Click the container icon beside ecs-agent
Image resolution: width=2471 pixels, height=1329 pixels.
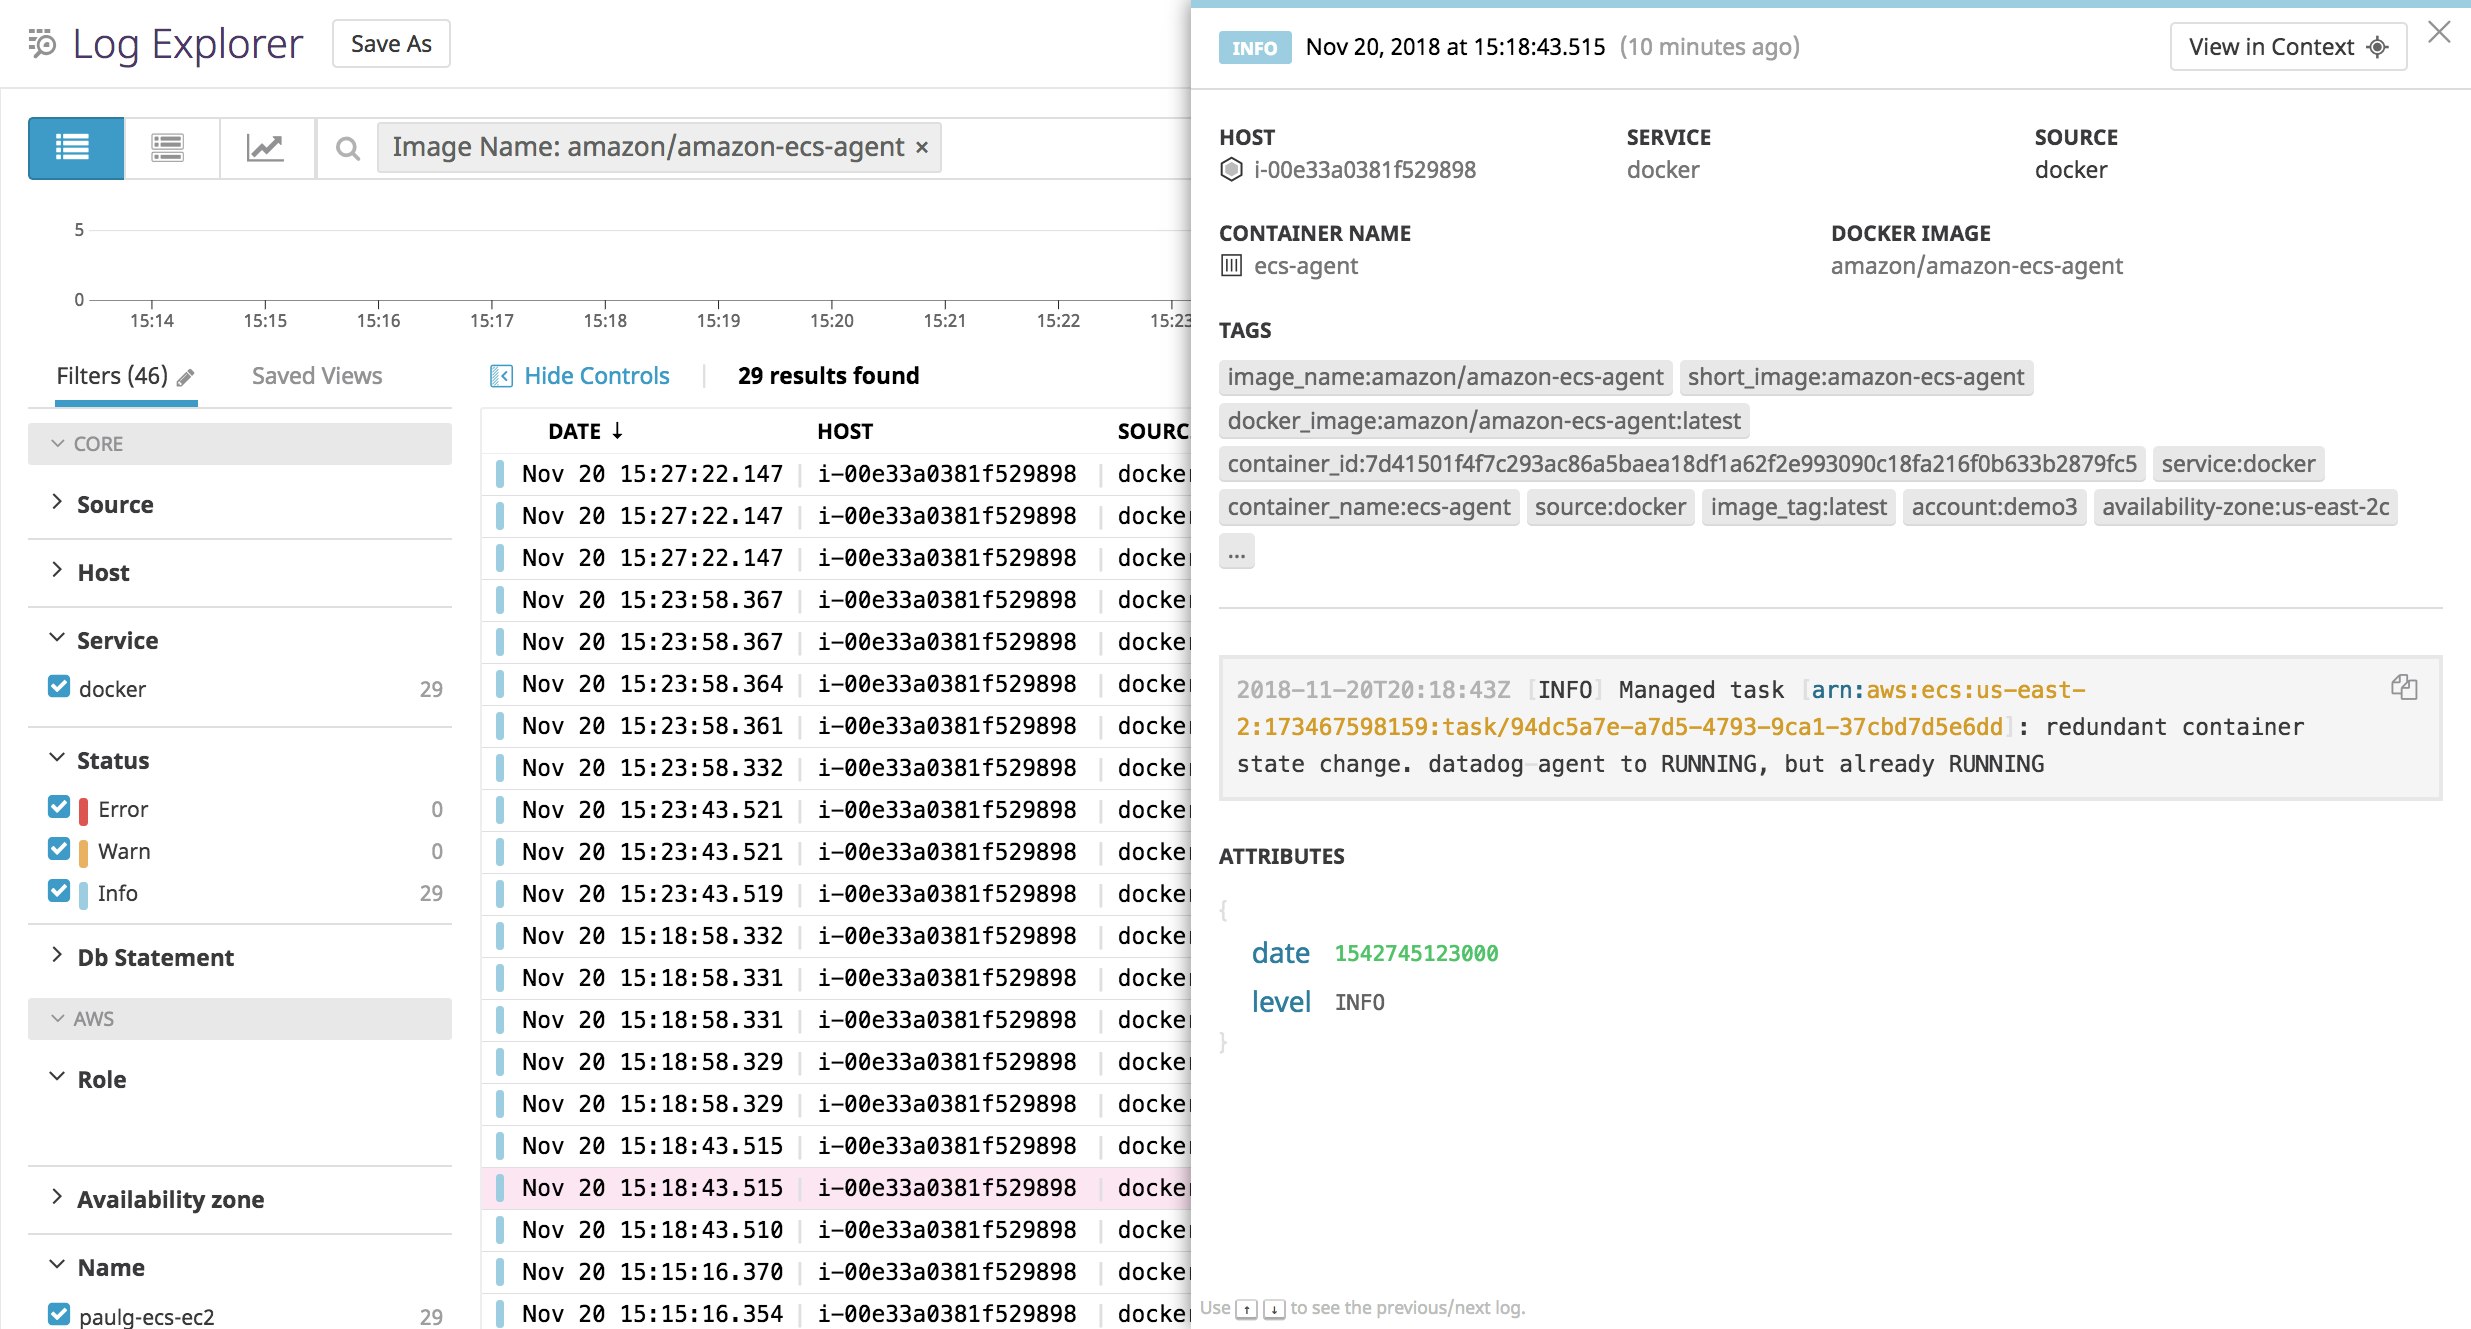point(1231,266)
